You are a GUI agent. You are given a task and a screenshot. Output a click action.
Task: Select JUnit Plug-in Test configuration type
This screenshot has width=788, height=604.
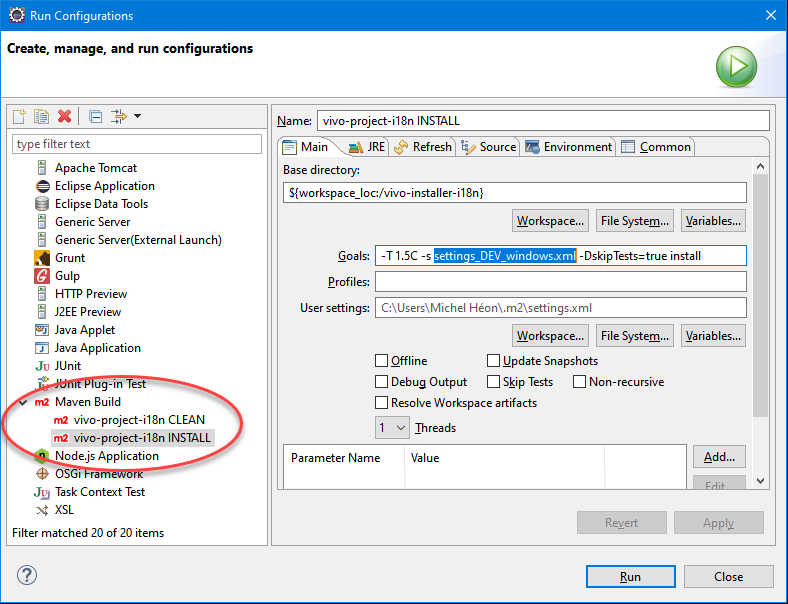[100, 384]
